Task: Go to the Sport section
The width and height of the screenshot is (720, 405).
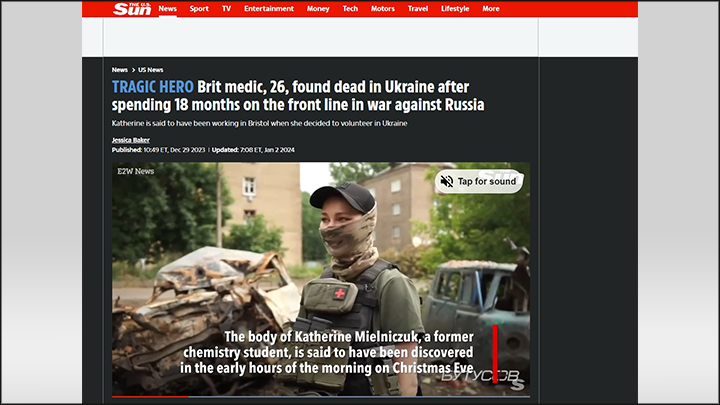Action: [199, 9]
